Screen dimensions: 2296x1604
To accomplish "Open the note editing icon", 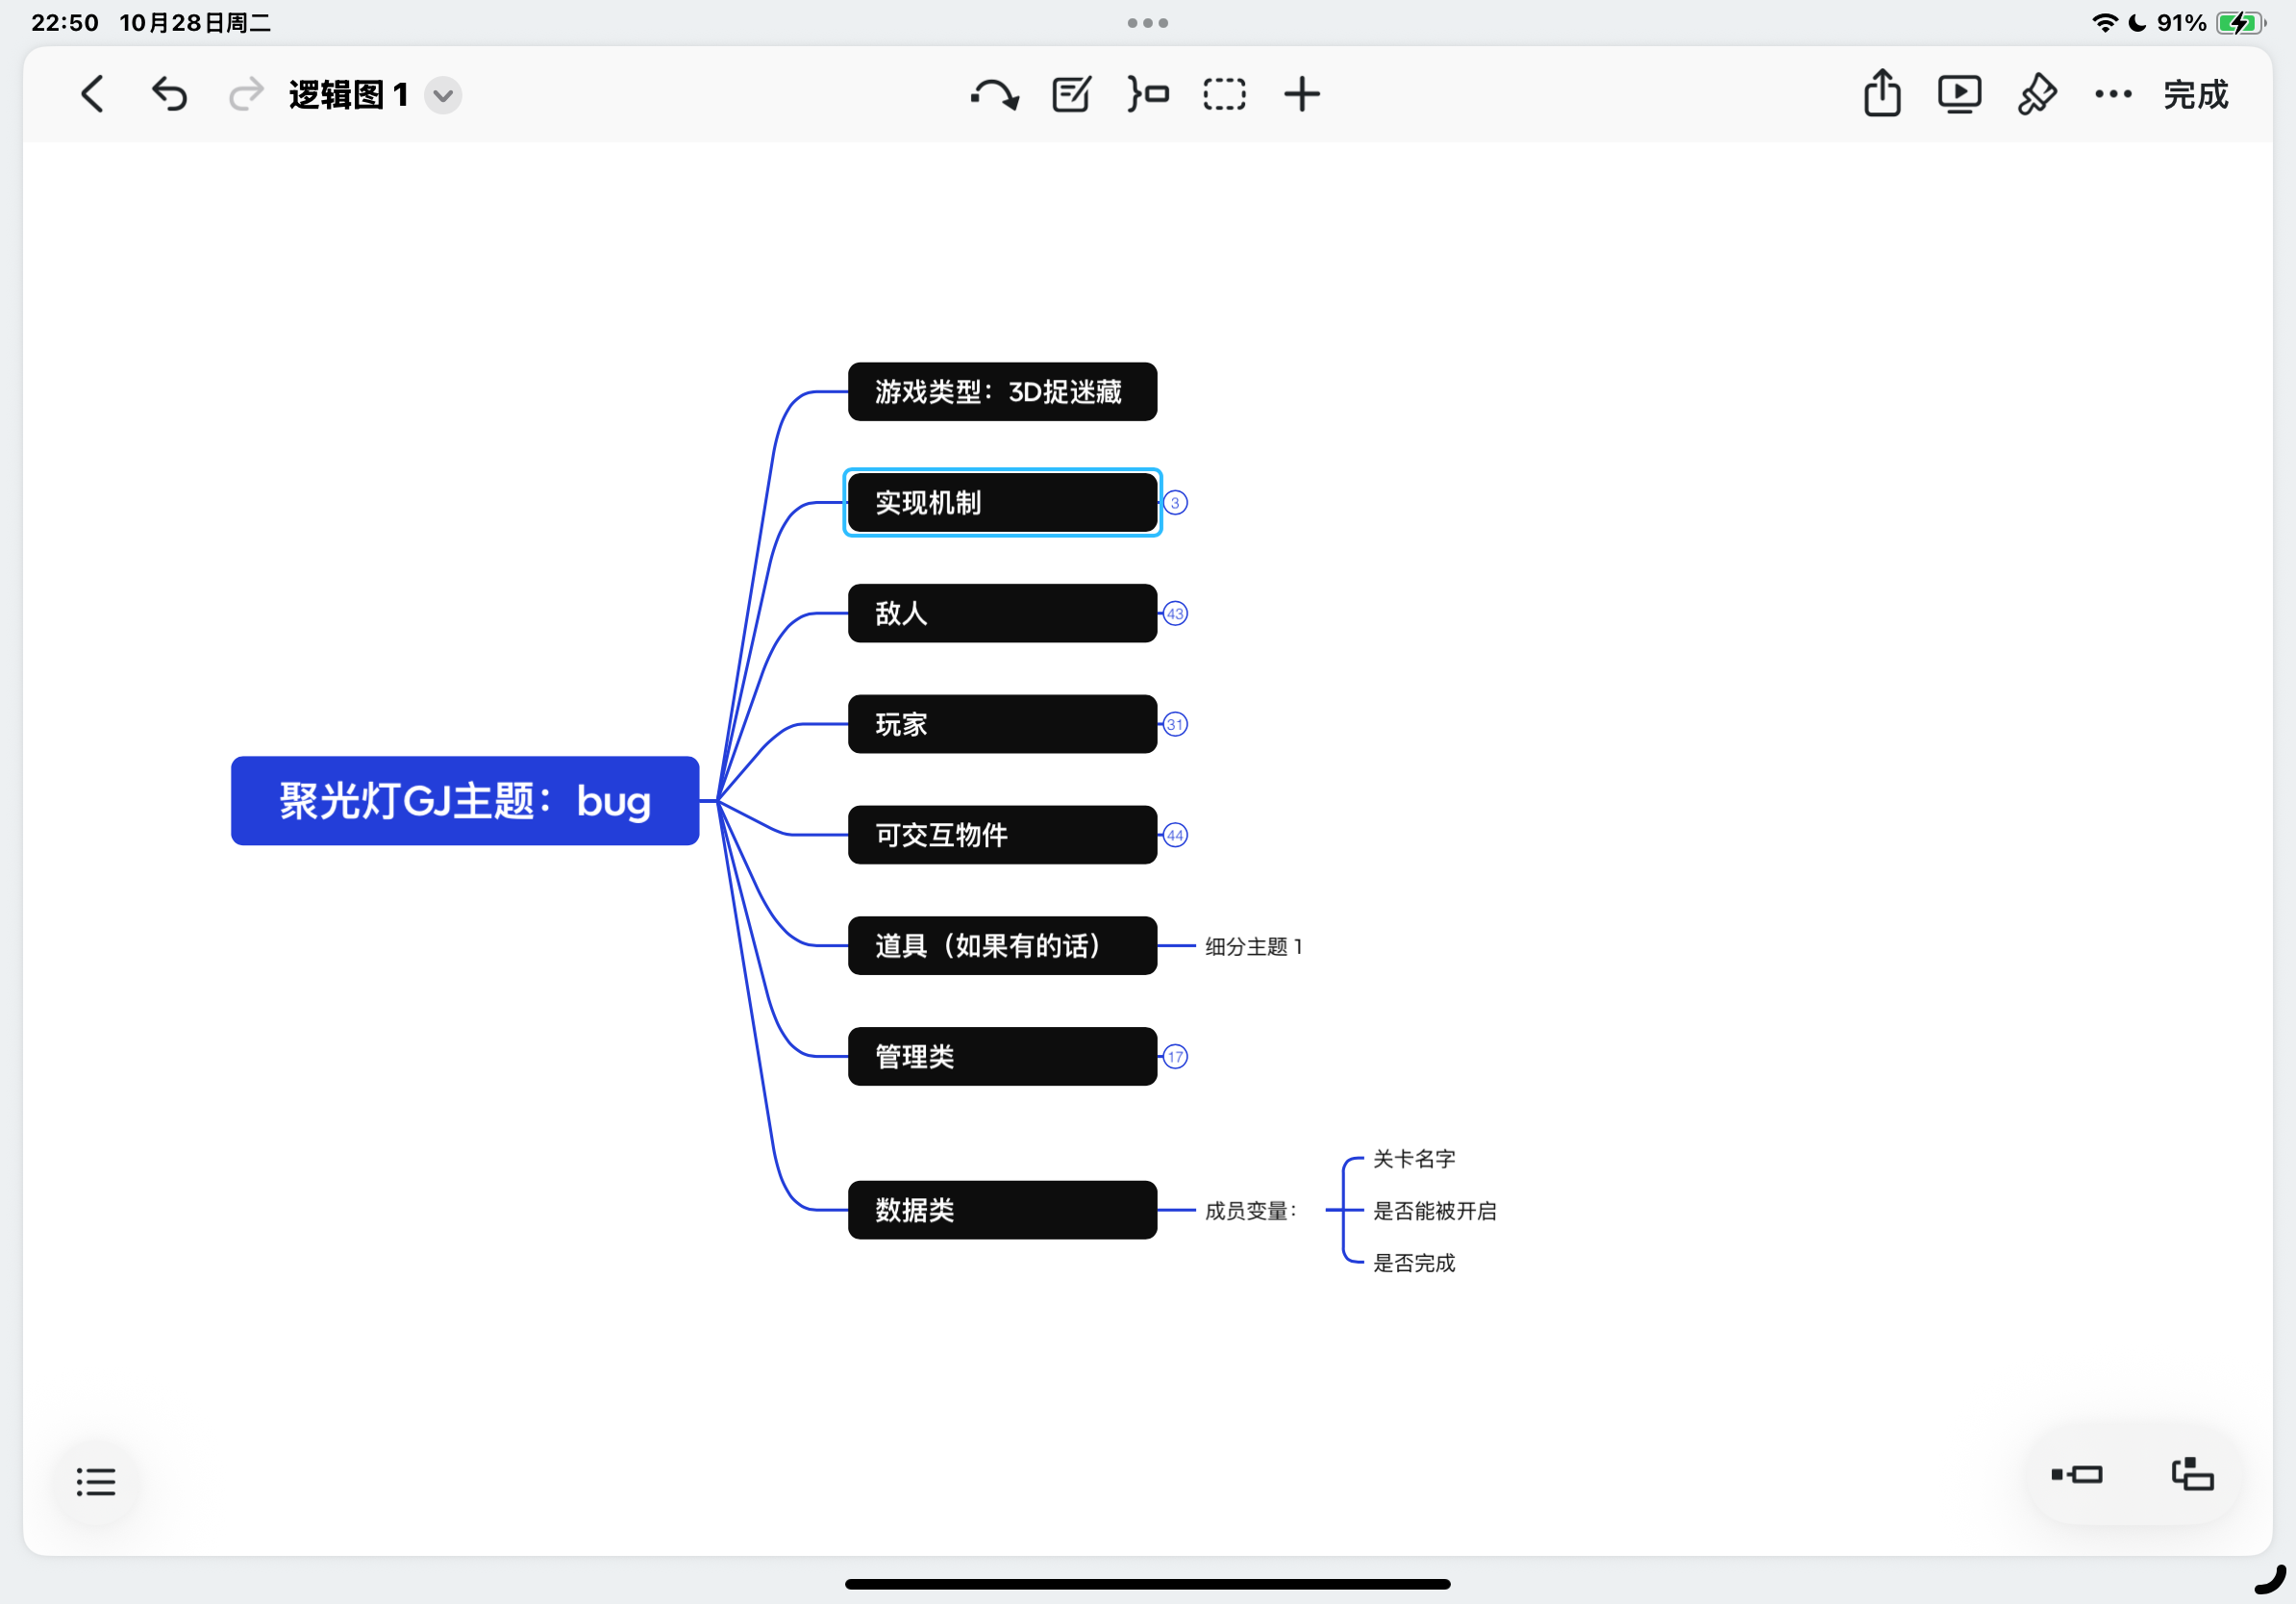I will pyautogui.click(x=1071, y=95).
